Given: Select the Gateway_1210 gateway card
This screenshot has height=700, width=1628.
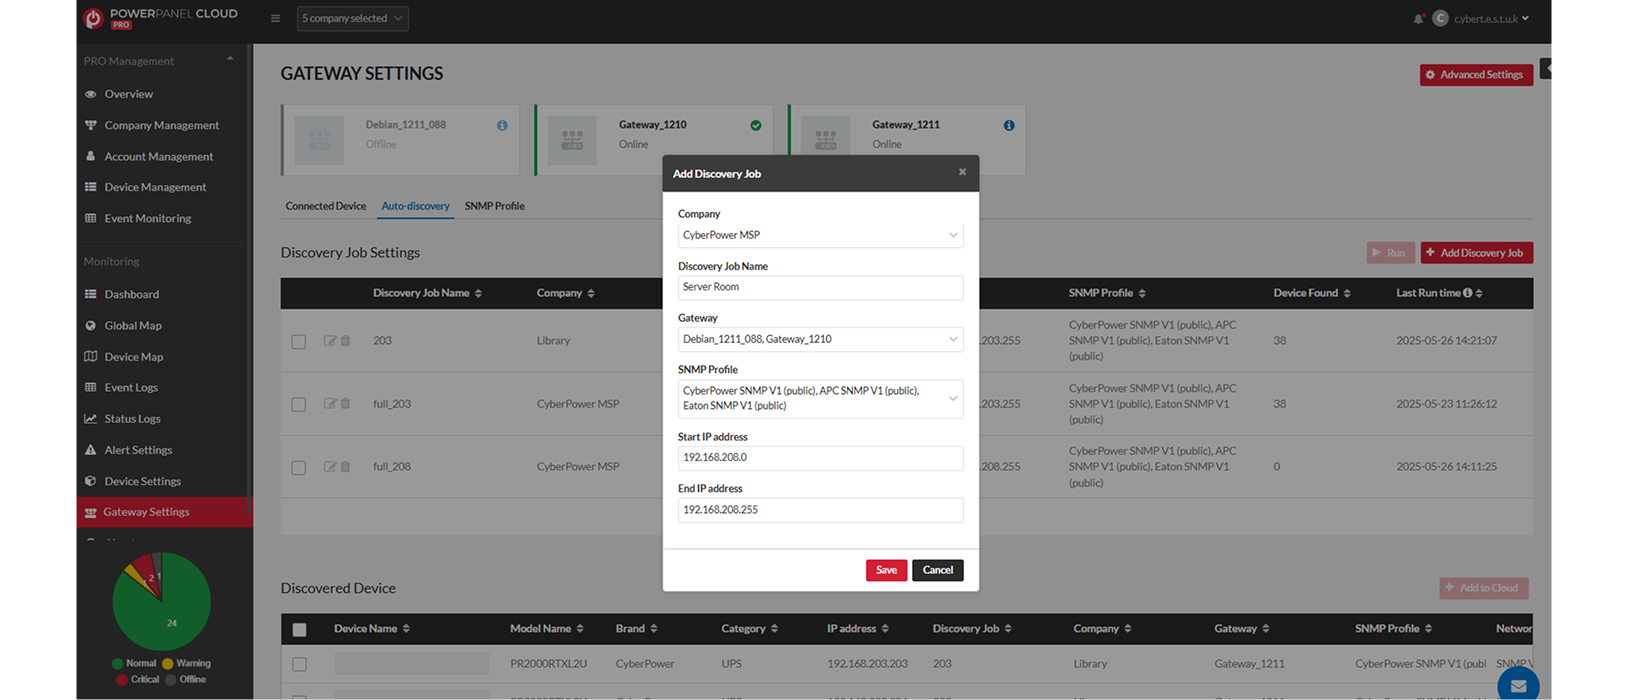Looking at the screenshot, I should tap(654, 140).
